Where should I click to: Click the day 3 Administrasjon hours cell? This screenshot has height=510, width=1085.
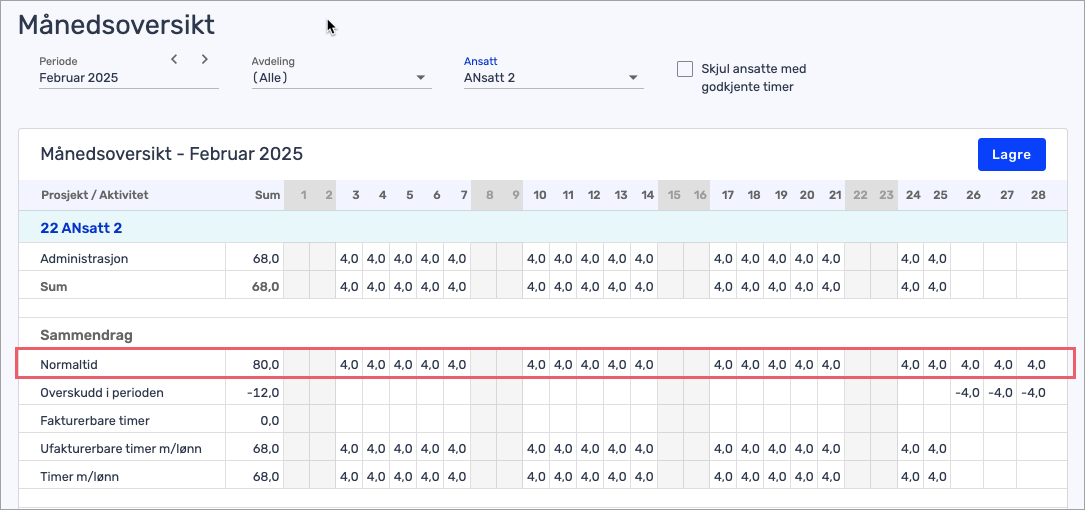click(x=349, y=259)
